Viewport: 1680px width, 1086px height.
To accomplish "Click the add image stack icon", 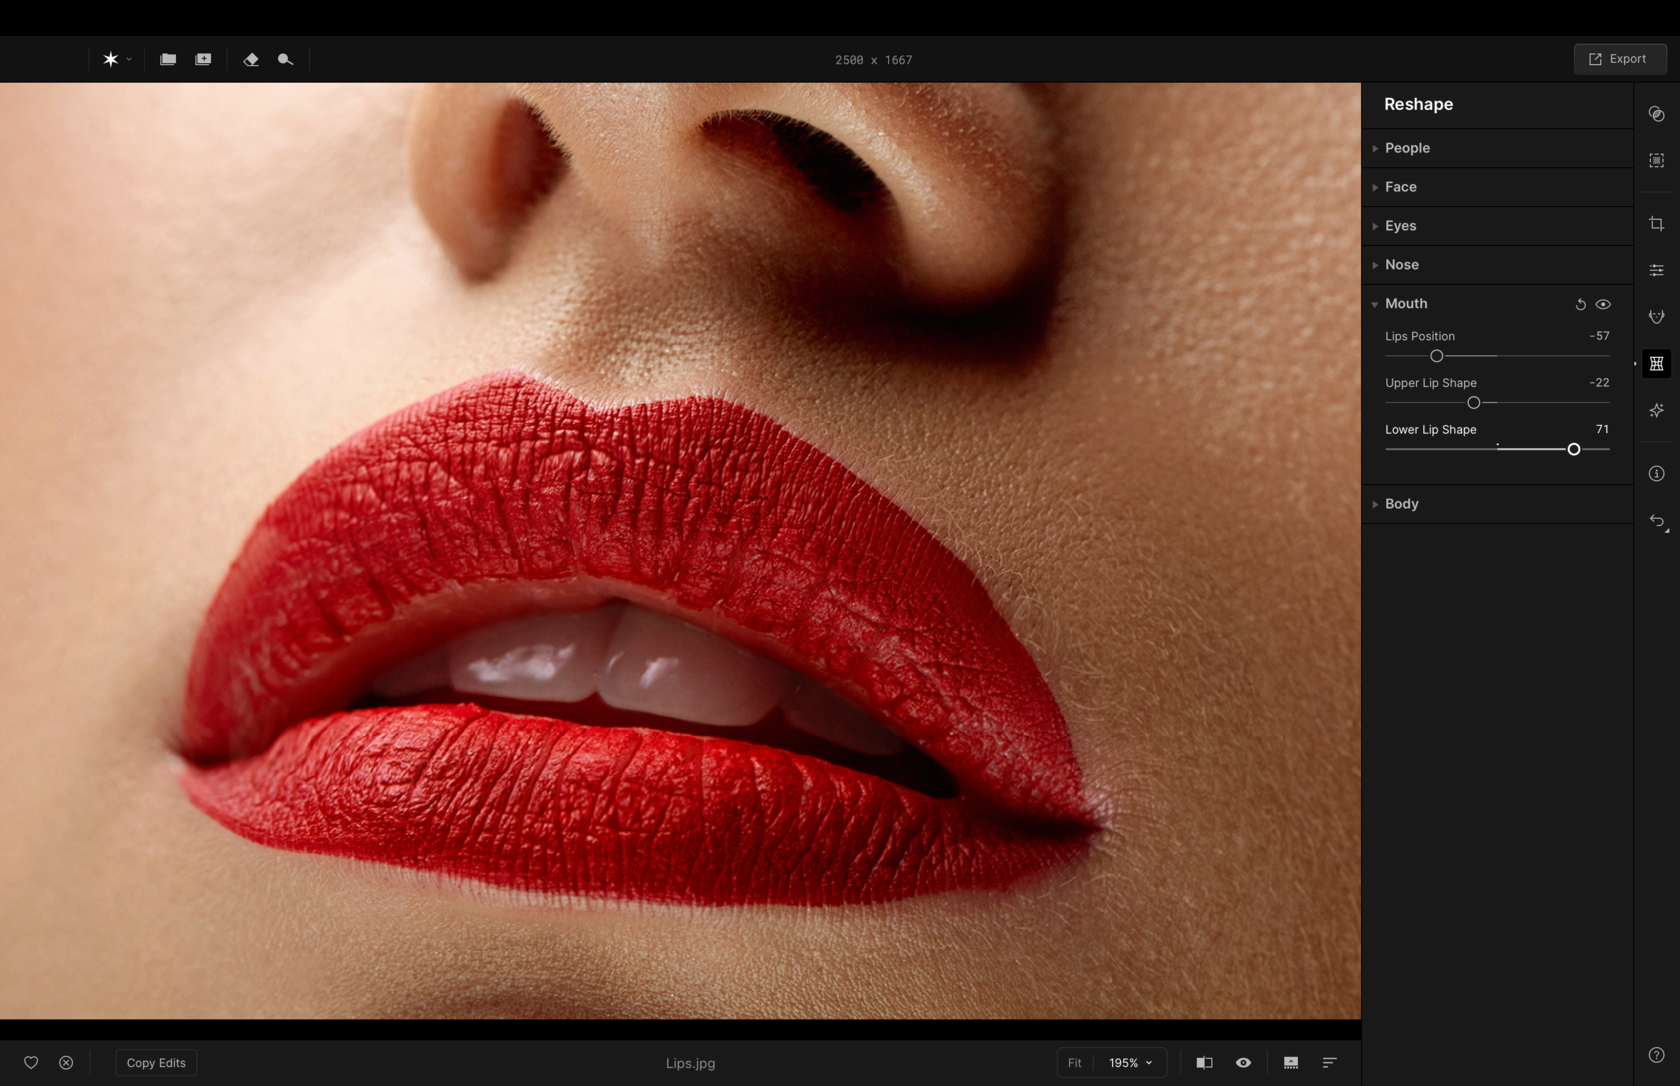I will tap(203, 60).
